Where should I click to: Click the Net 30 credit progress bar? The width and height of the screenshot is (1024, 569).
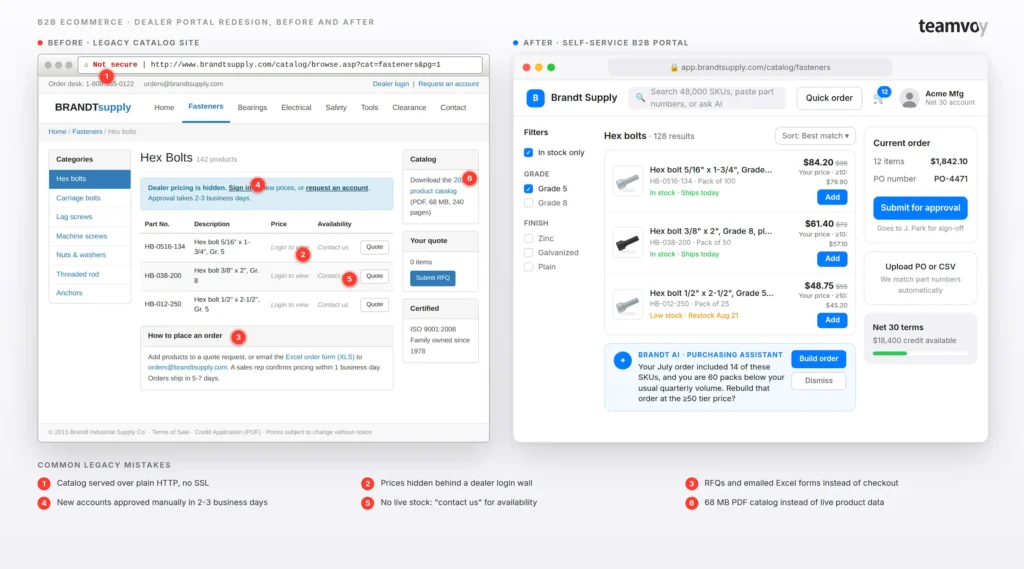[x=920, y=353]
